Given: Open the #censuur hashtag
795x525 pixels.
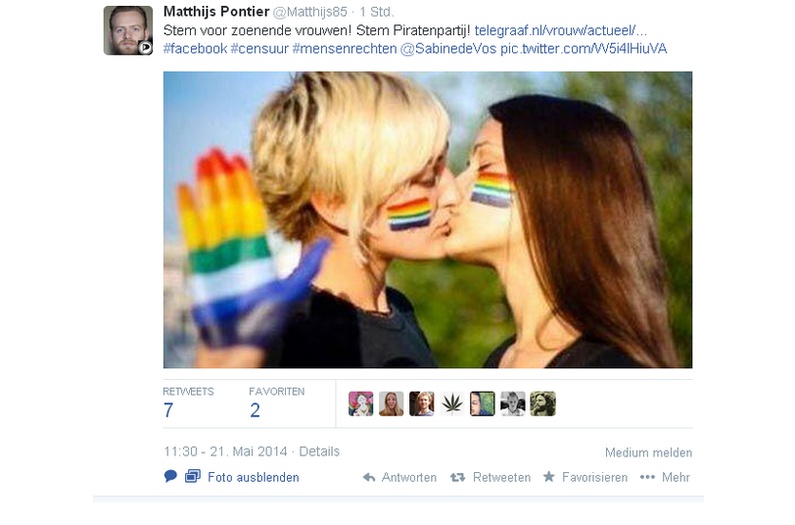Looking at the screenshot, I should pos(260,49).
